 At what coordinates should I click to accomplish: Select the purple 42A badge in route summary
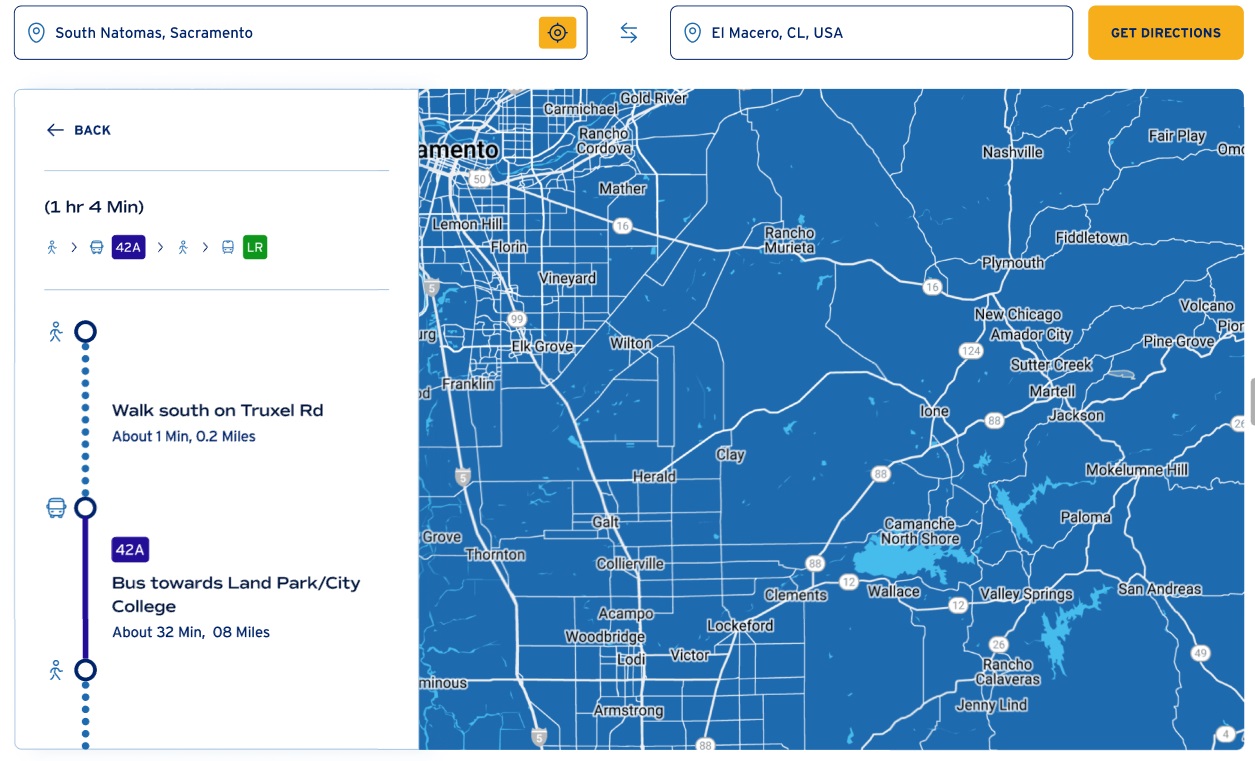click(x=128, y=247)
